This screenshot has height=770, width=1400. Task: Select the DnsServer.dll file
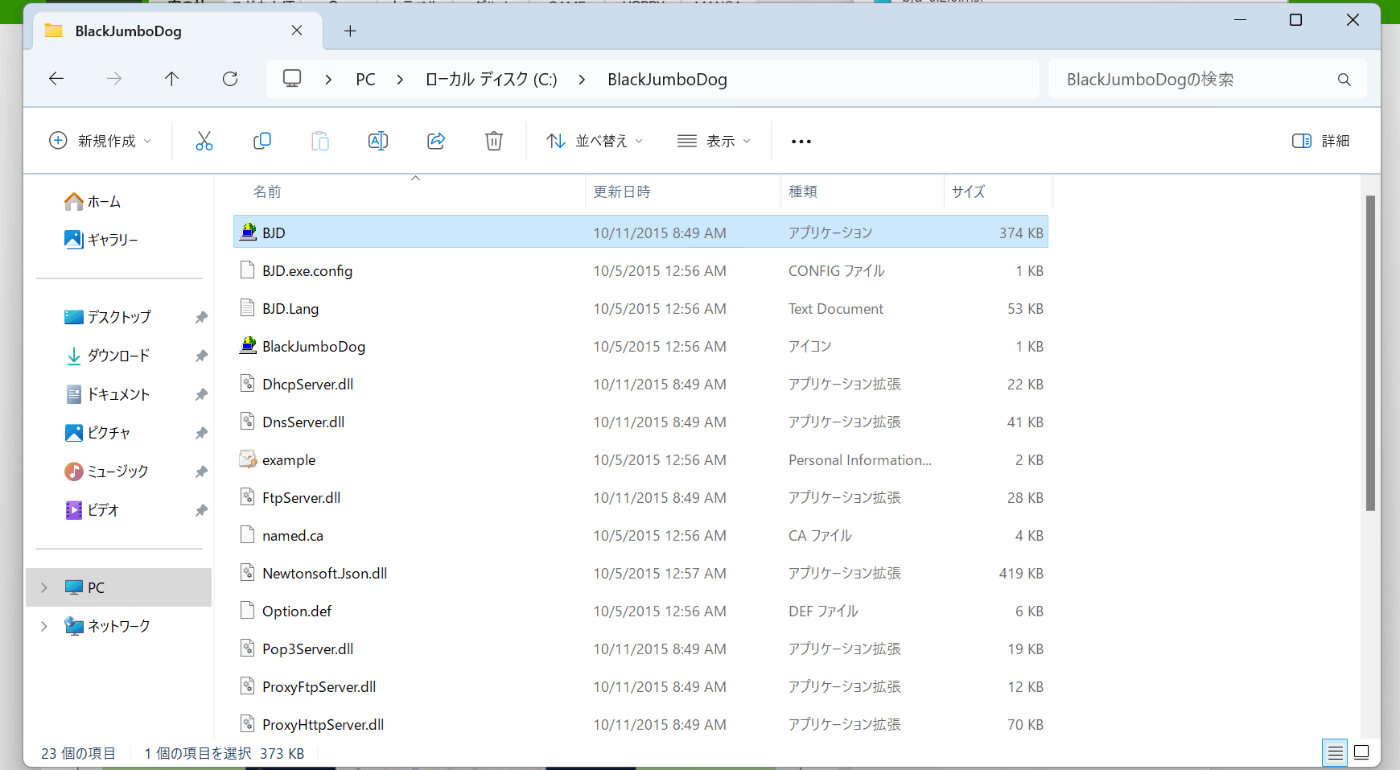(x=640, y=422)
